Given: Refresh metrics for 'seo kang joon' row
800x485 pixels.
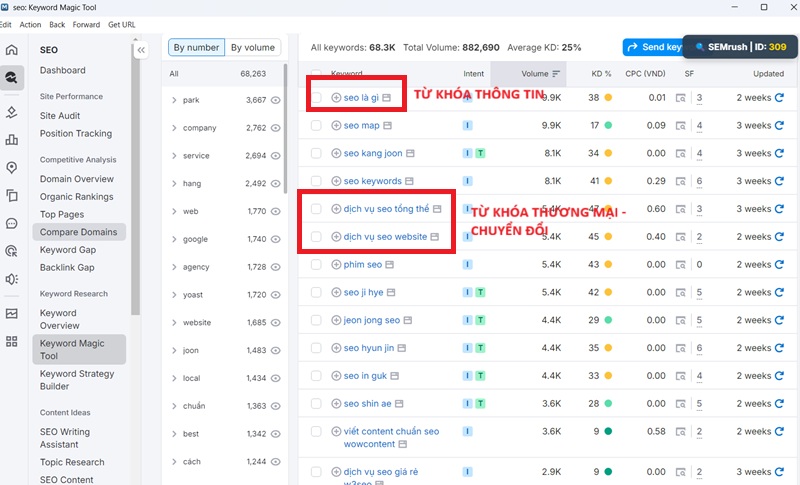Looking at the screenshot, I should click(x=779, y=153).
